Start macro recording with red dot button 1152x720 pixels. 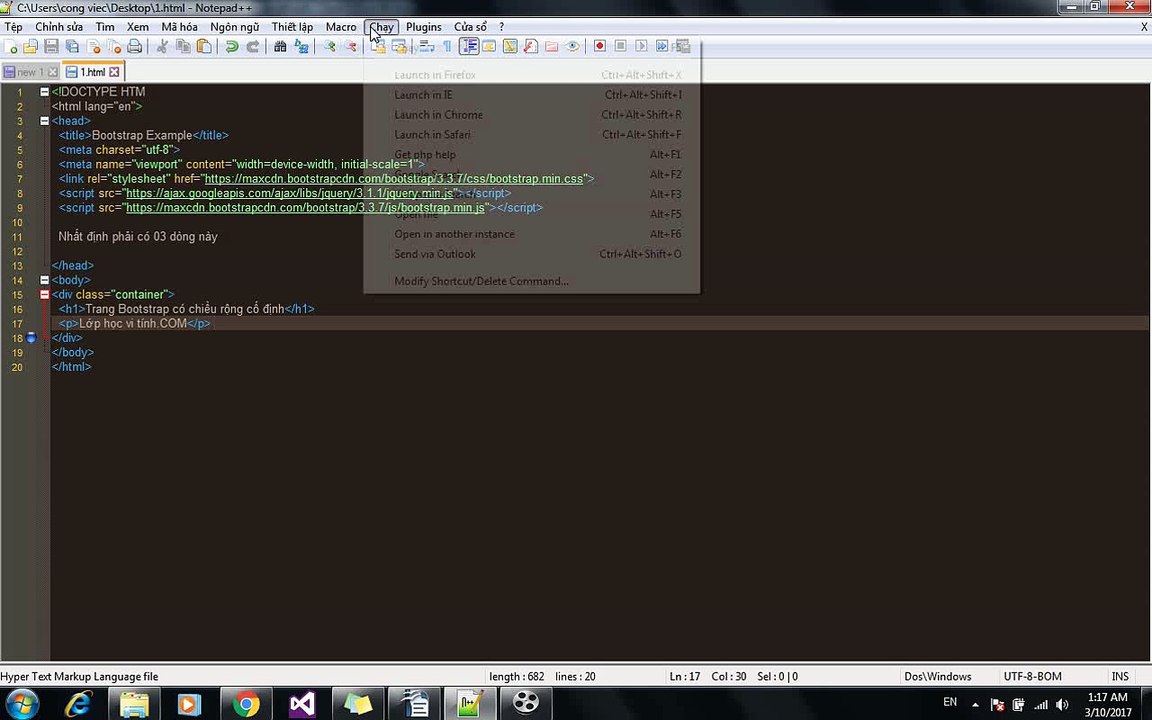point(600,46)
